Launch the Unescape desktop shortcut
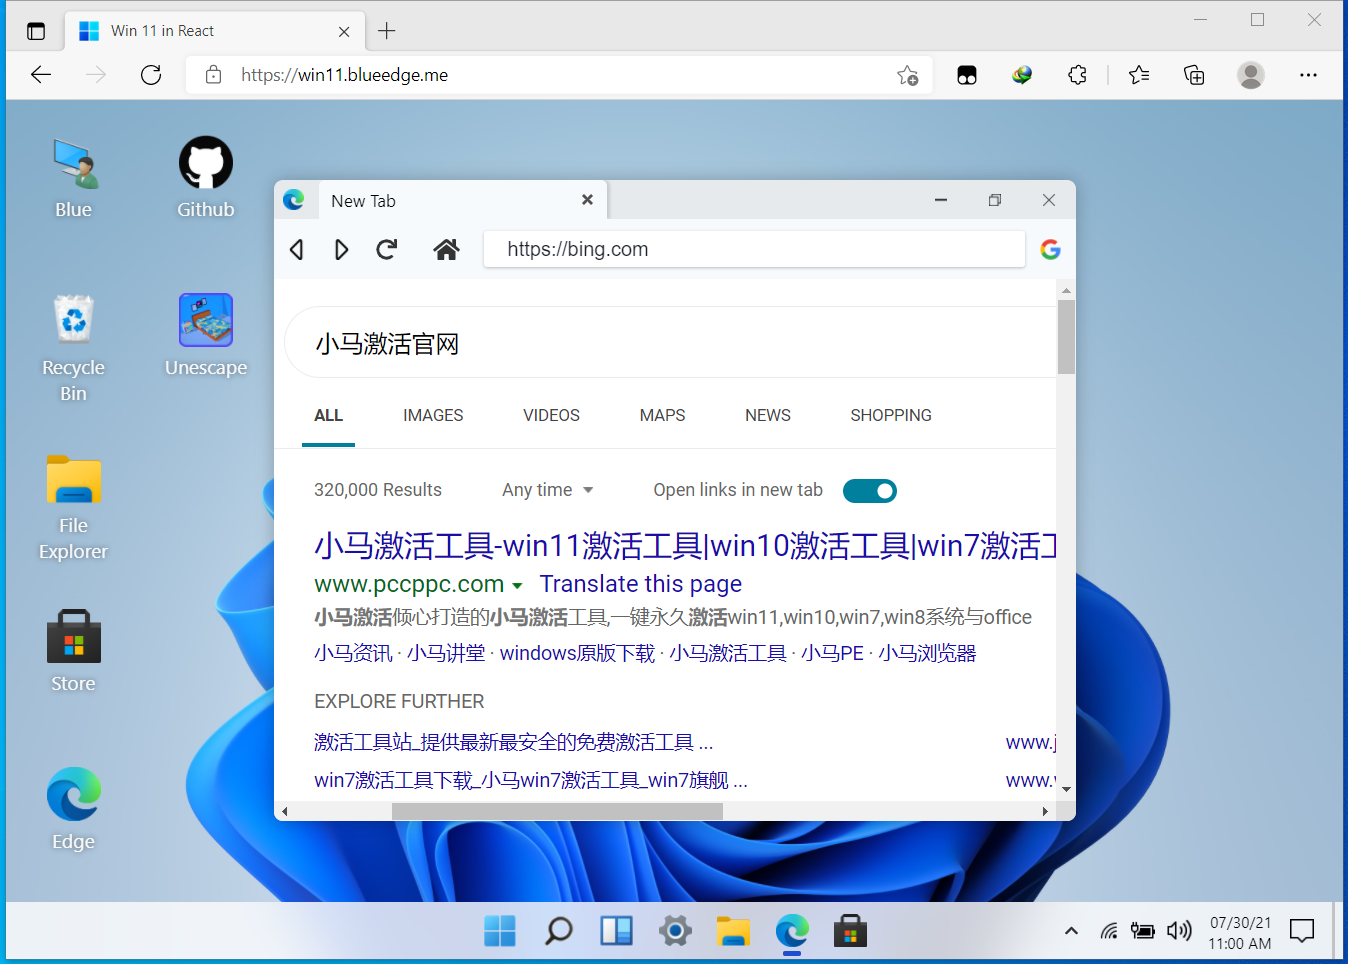This screenshot has height=964, width=1348. (x=206, y=335)
